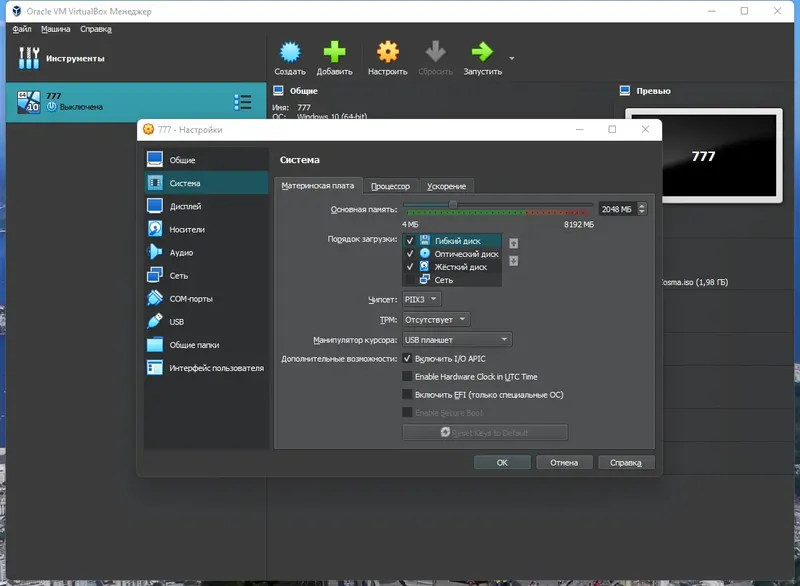Uncheck Гибкий диск in boot order
Screen dimensions: 800x586
410,241
